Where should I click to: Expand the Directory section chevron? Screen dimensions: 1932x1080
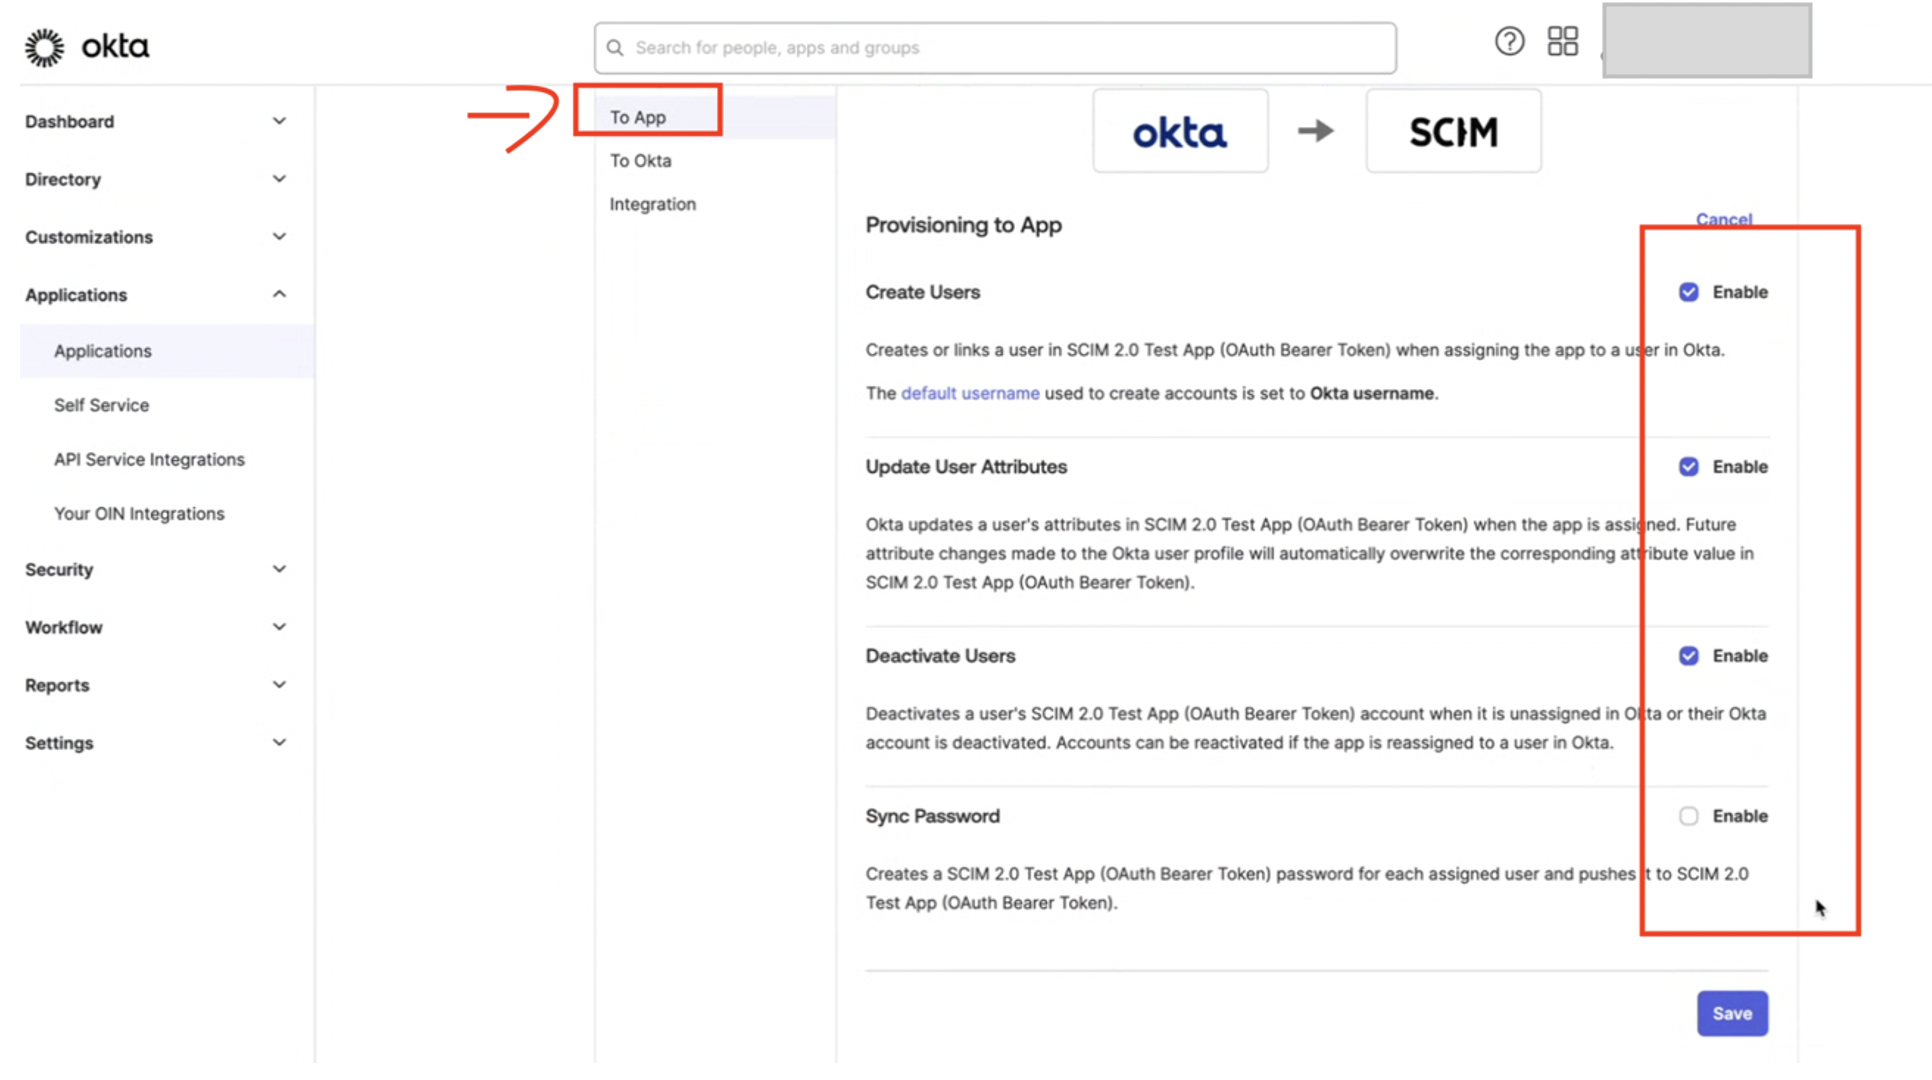pos(279,179)
